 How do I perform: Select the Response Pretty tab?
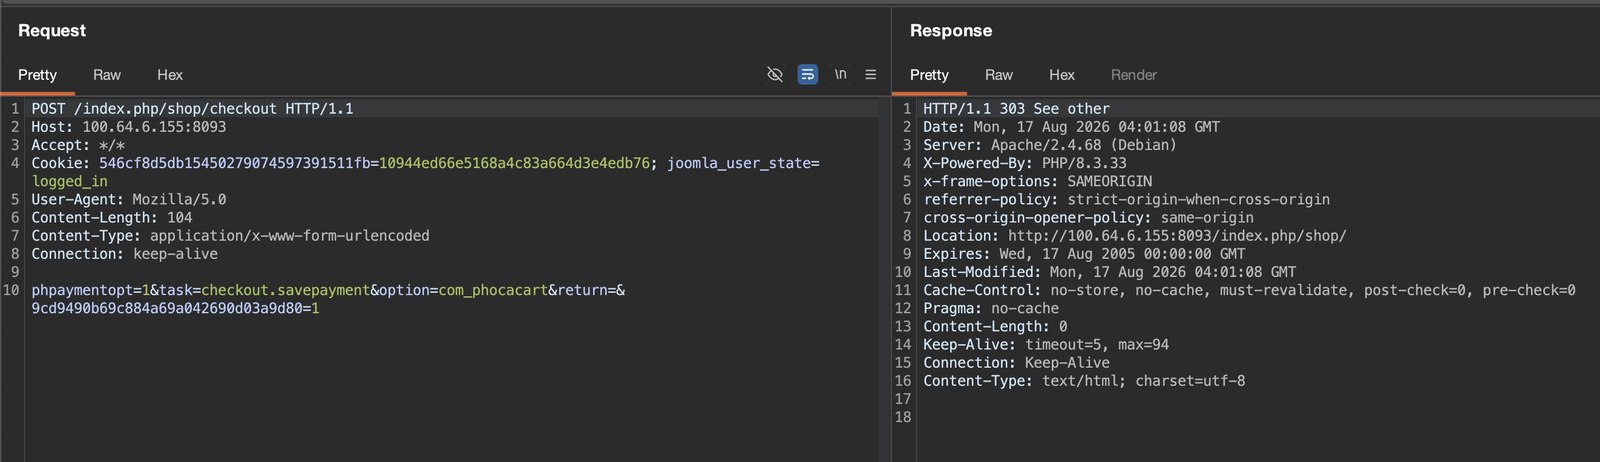pos(929,75)
